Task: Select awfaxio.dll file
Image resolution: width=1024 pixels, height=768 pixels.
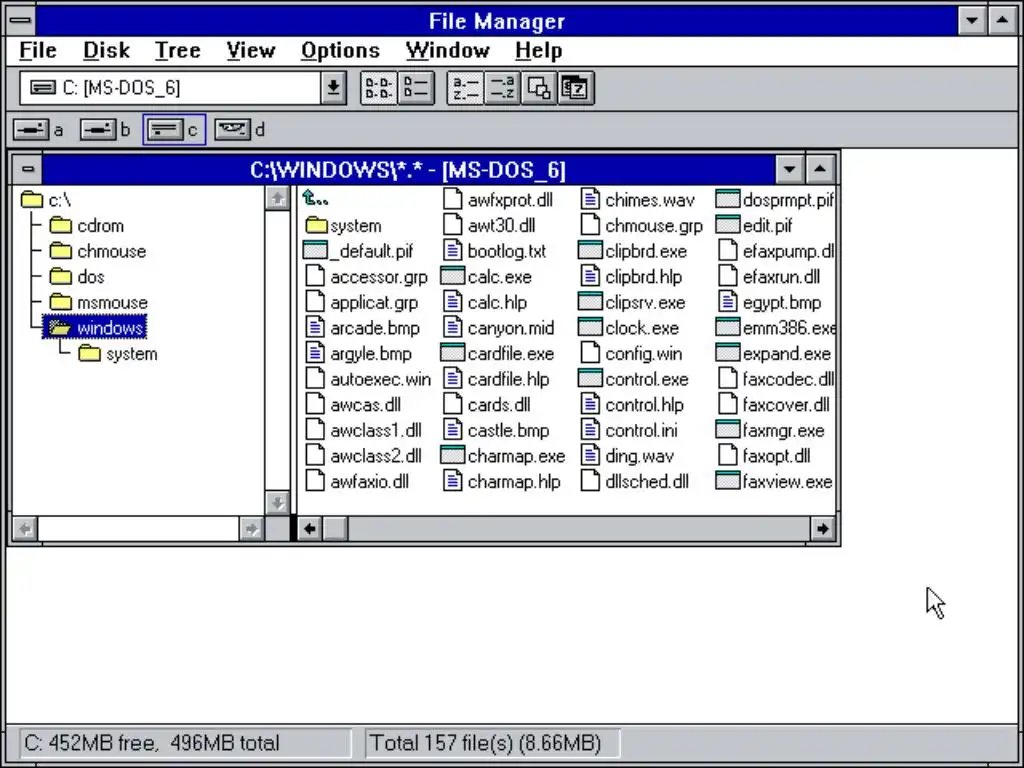Action: click(x=357, y=481)
